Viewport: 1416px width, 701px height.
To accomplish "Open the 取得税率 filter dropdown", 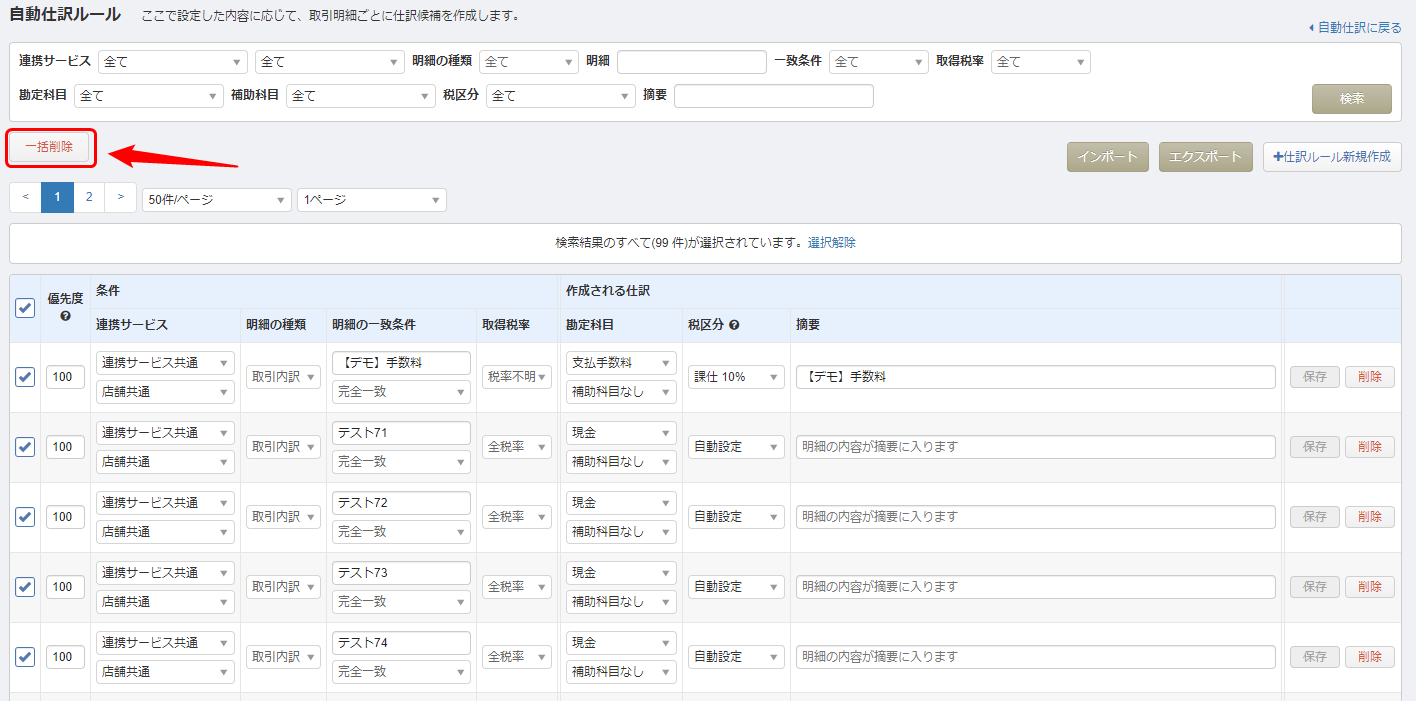I will [x=1041, y=62].
